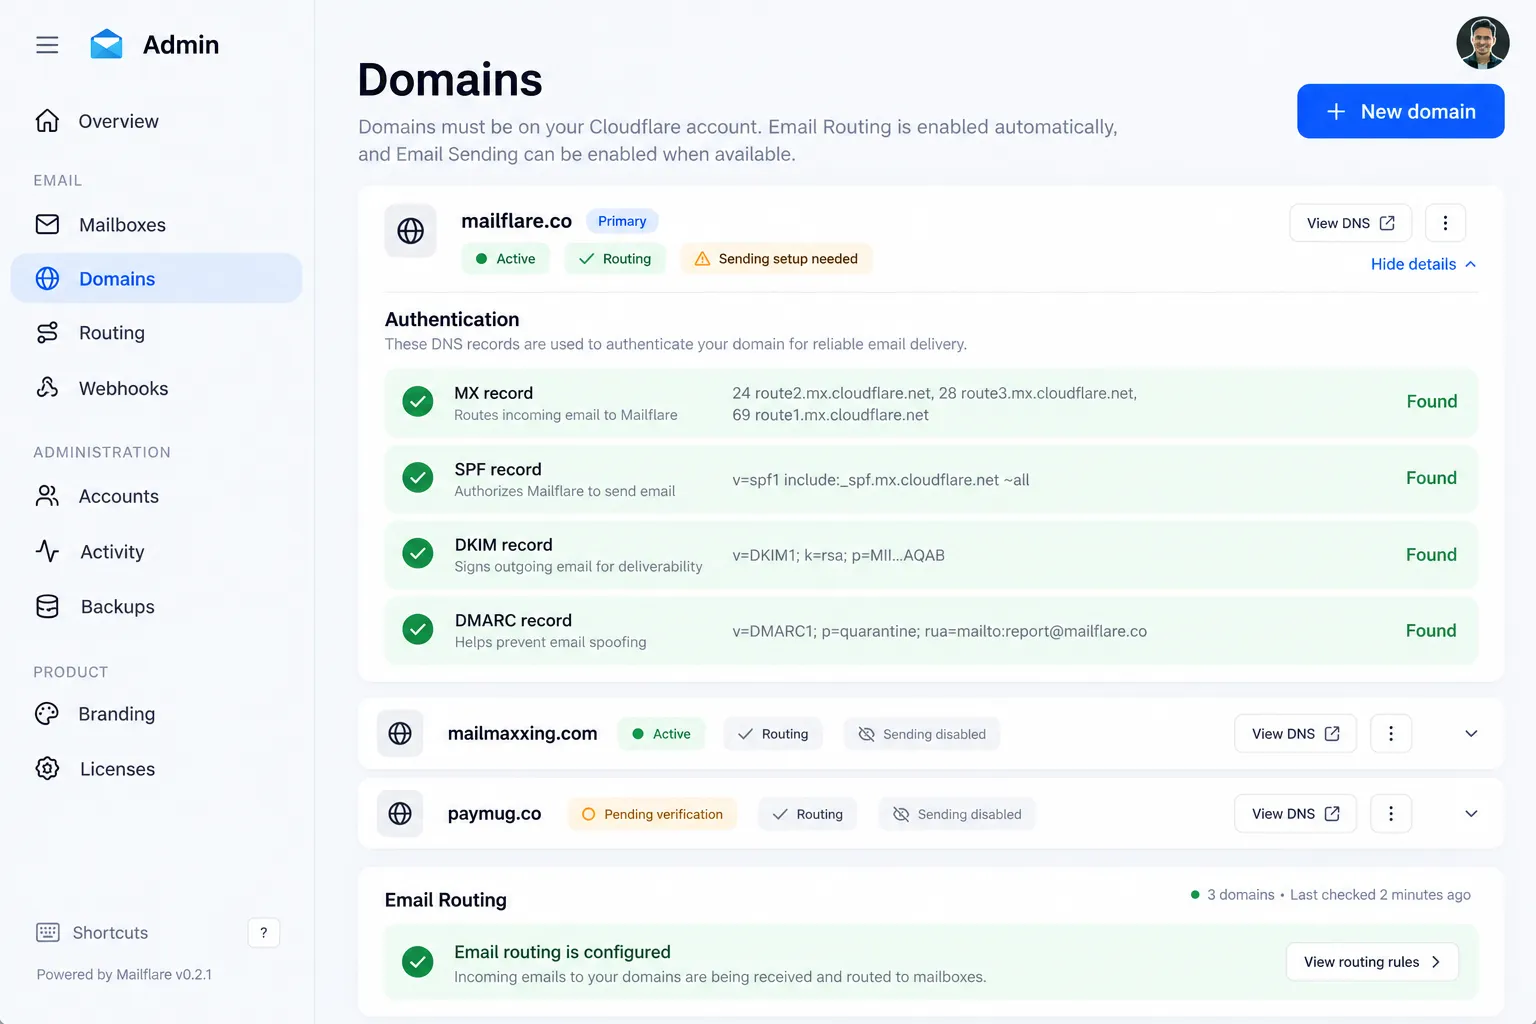Open the user profile avatar

pos(1482,43)
